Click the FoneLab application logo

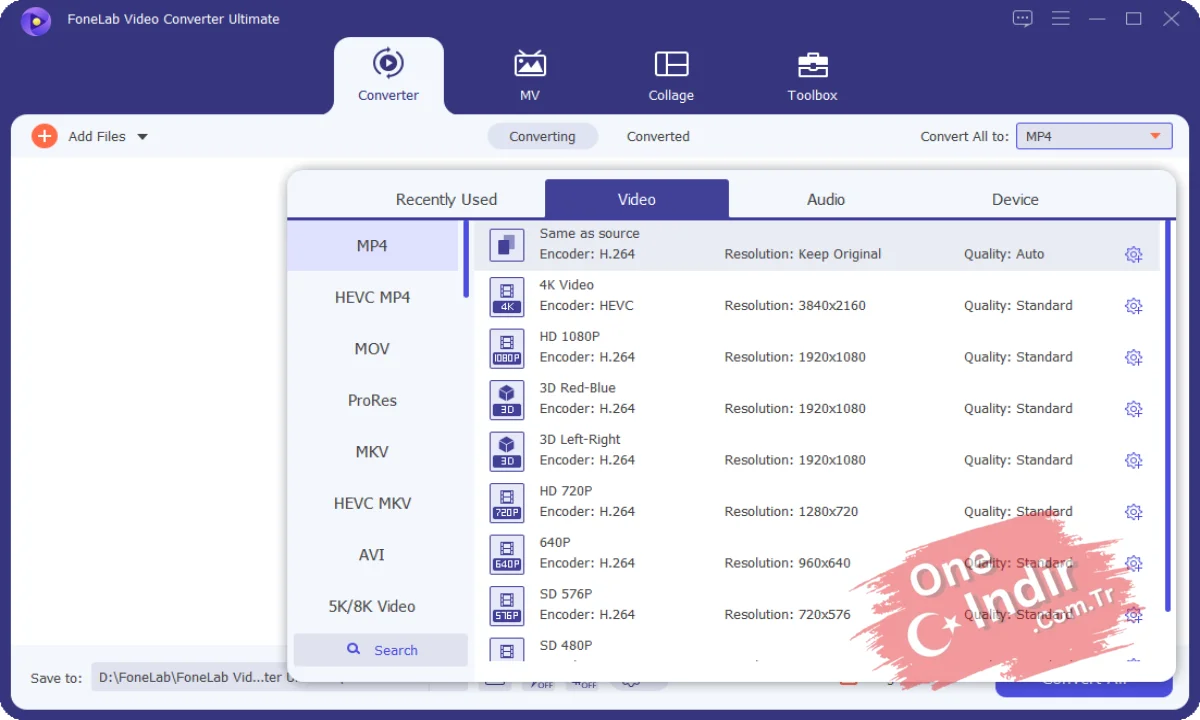(x=36, y=20)
